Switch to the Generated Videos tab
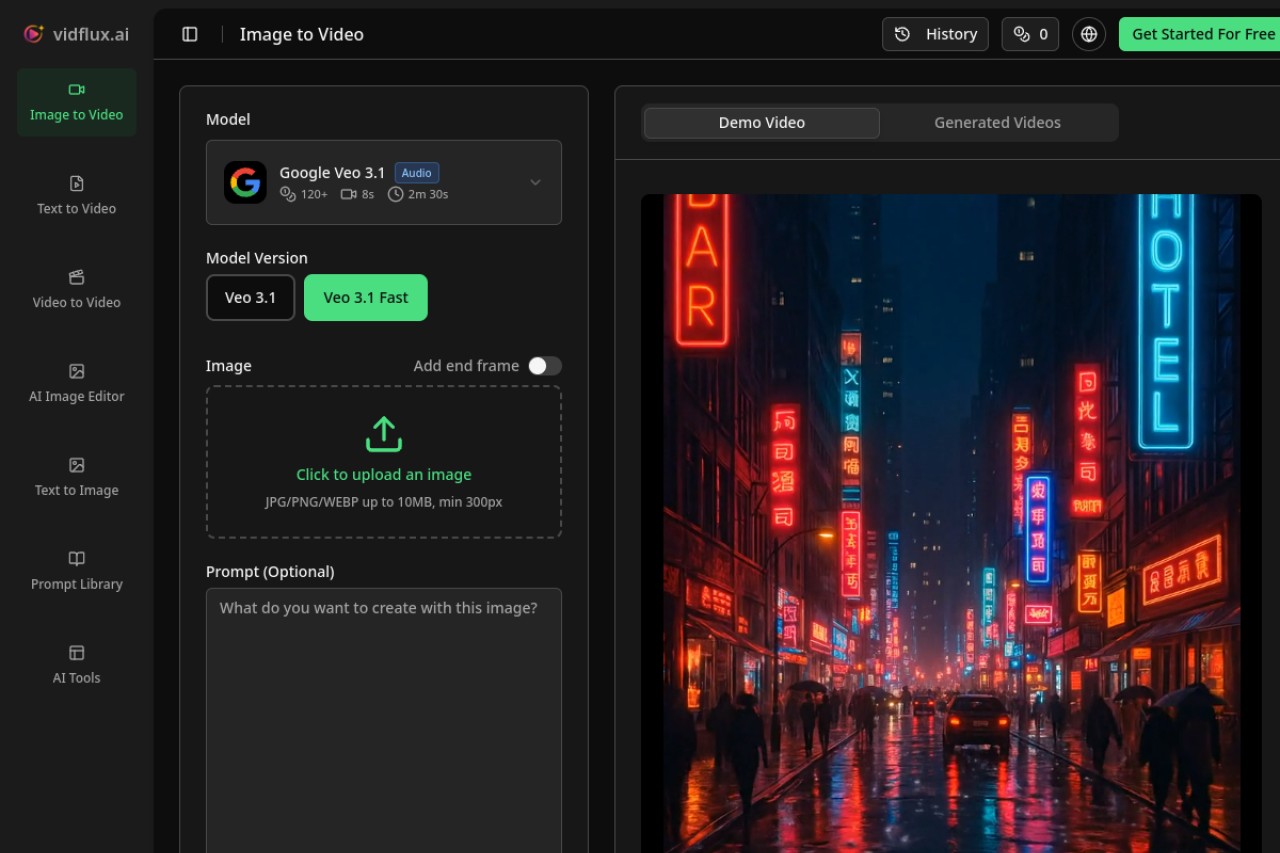1280x853 pixels. [998, 123]
